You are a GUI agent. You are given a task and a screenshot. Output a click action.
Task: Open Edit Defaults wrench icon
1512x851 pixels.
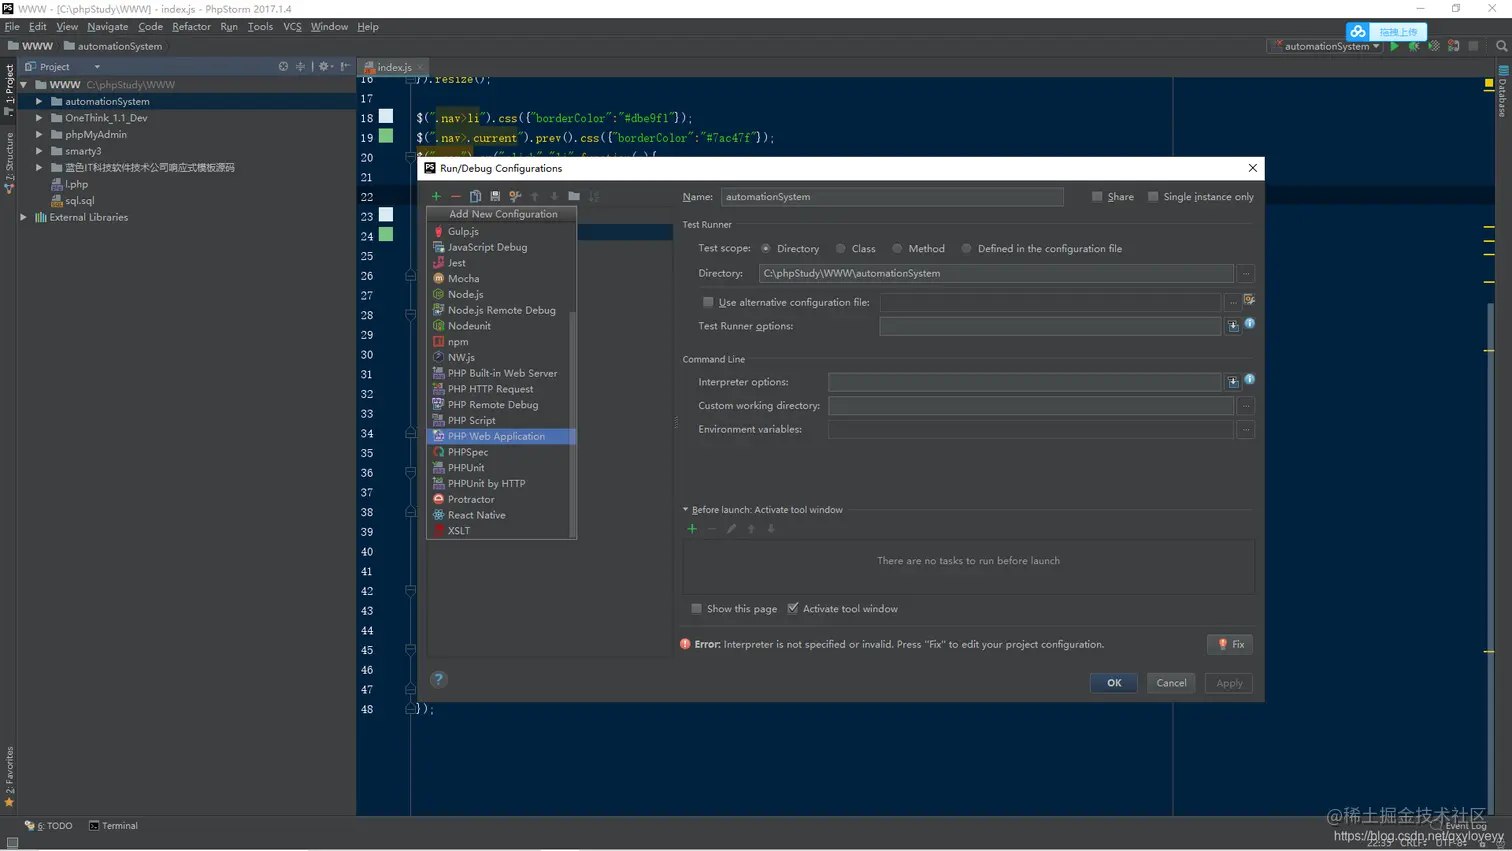click(x=515, y=196)
